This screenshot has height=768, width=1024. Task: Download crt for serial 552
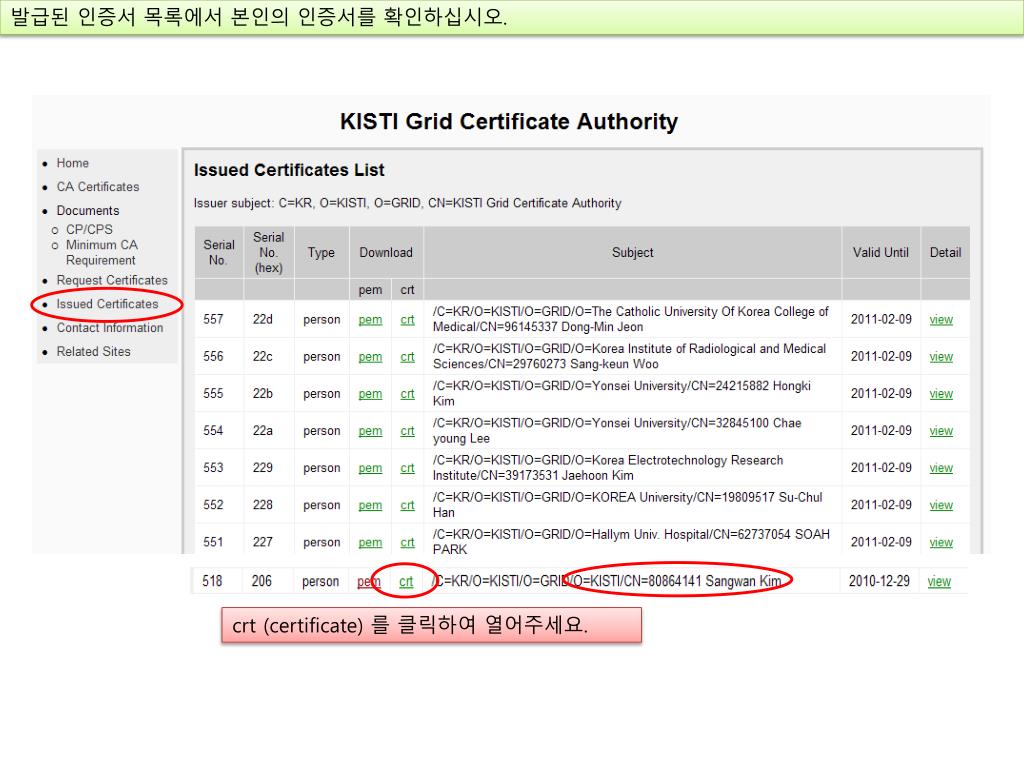408,505
